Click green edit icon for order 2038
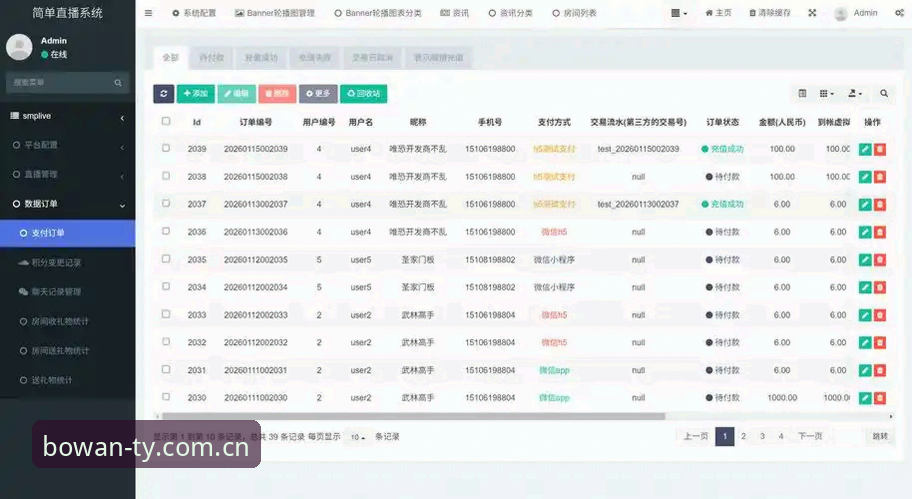Viewport: 912px width, 499px height. [x=865, y=177]
